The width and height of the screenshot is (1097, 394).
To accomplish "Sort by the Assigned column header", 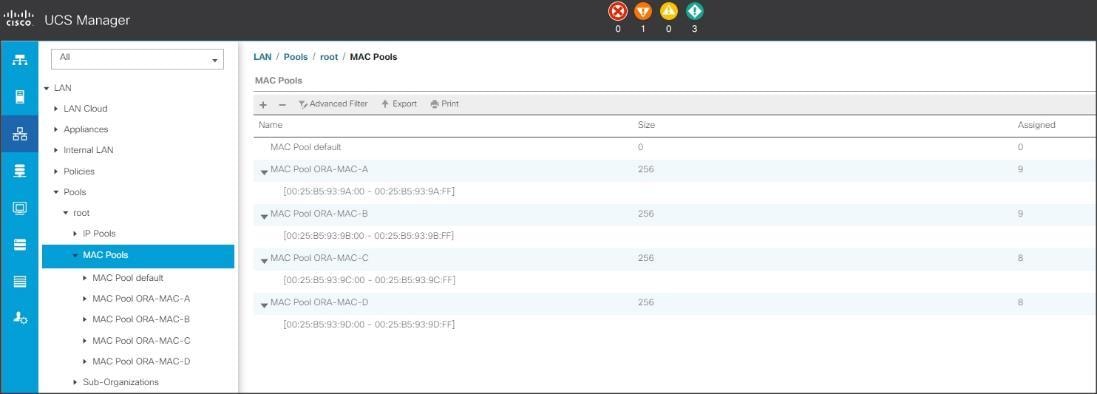I will [1036, 125].
